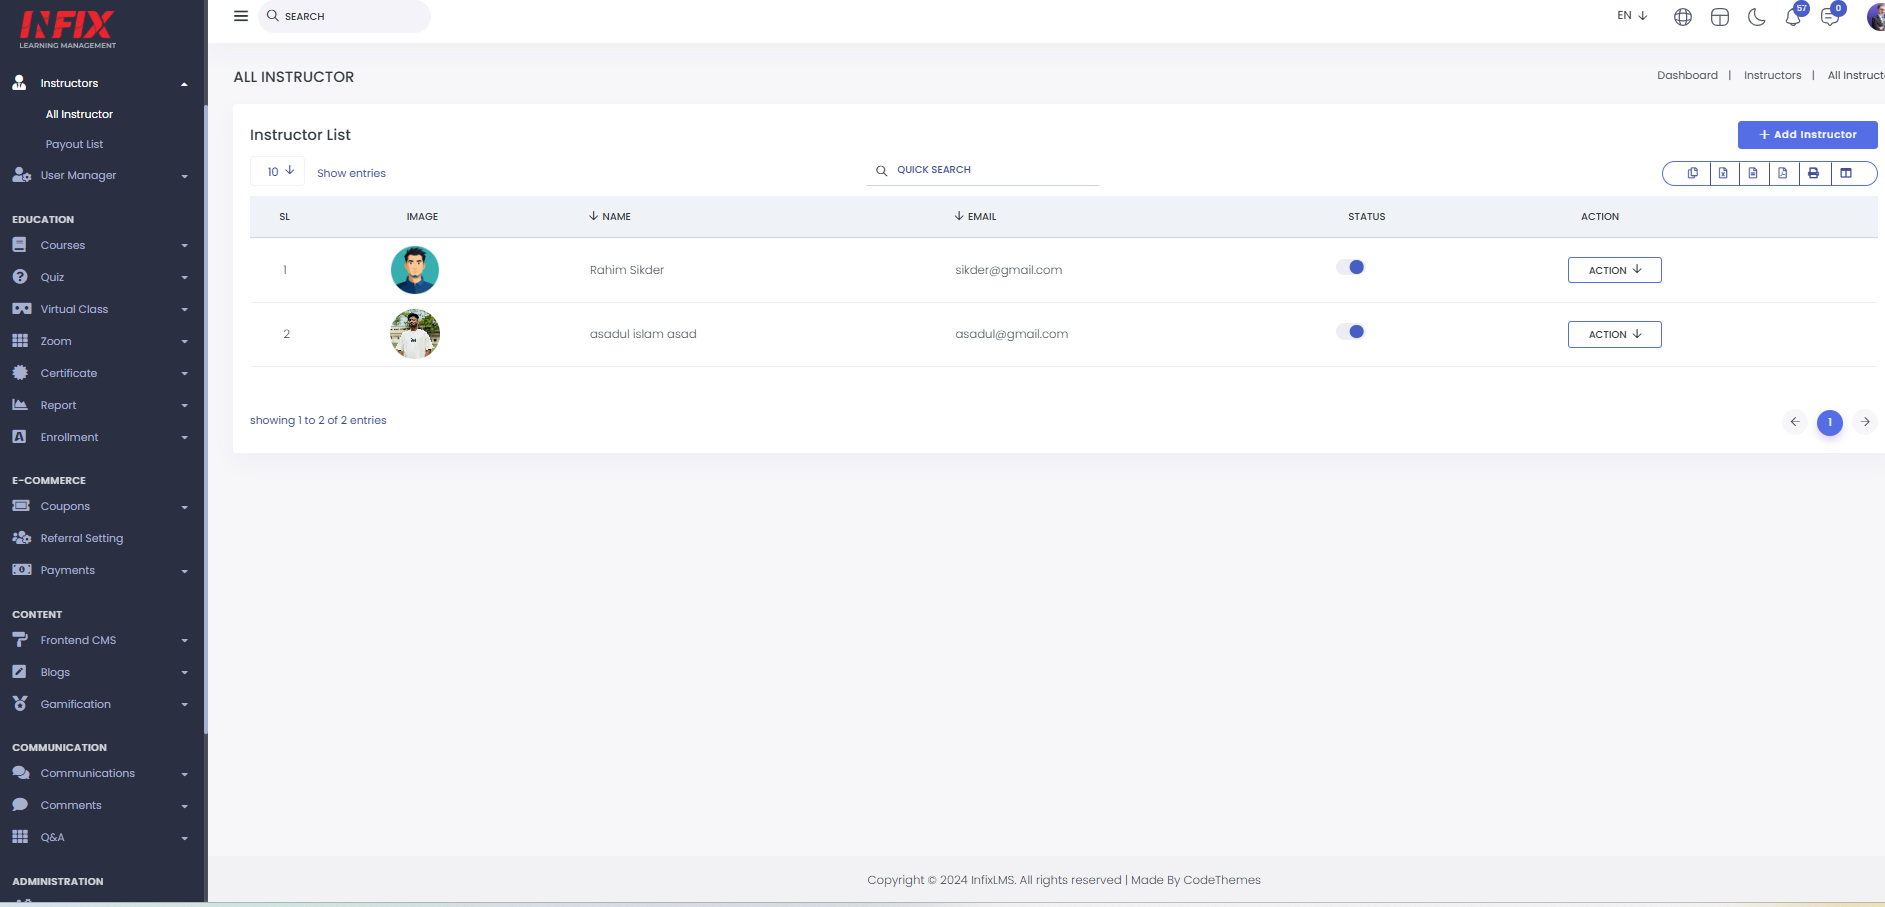Viewport: 1885px width, 907px height.
Task: Click the Add Instructor button
Action: 1807,135
